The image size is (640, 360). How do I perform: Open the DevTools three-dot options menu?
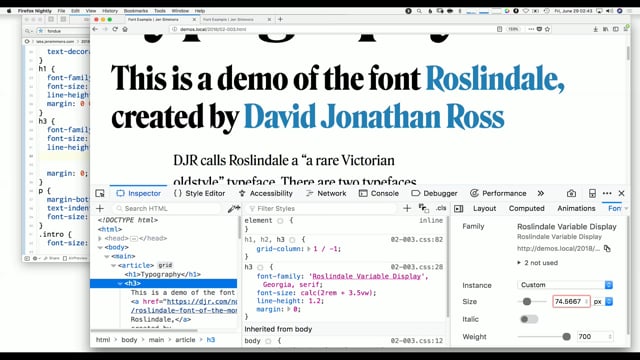[607, 193]
